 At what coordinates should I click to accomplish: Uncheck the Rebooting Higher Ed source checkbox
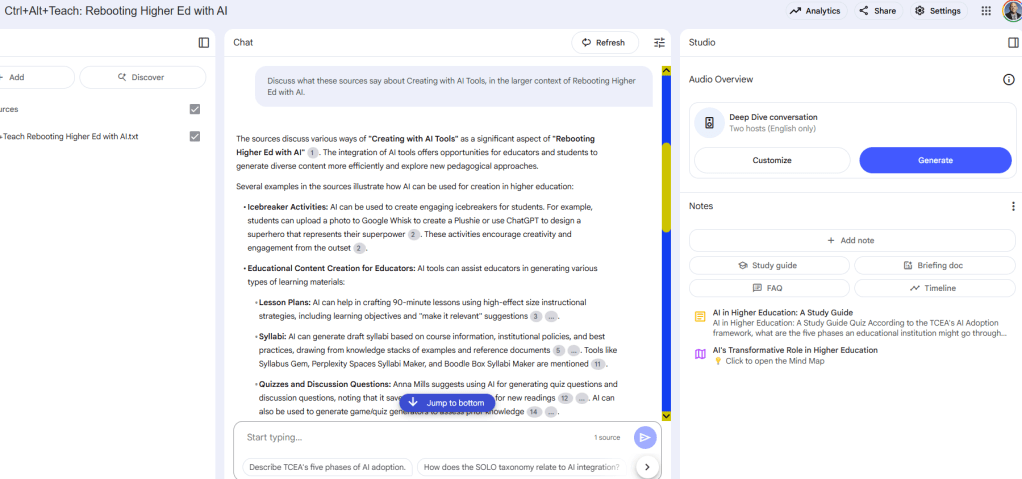click(195, 137)
